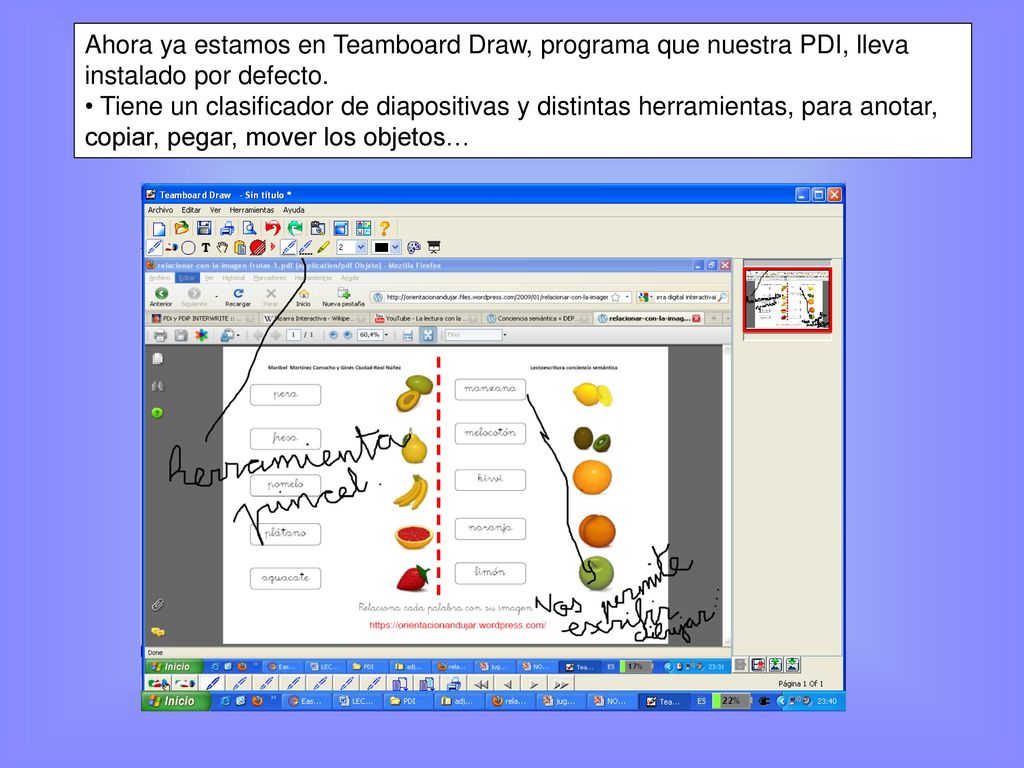Screen dimensions: 1024x768
Task: Open PDF zoom 60,4% dropdown
Action: coord(385,335)
